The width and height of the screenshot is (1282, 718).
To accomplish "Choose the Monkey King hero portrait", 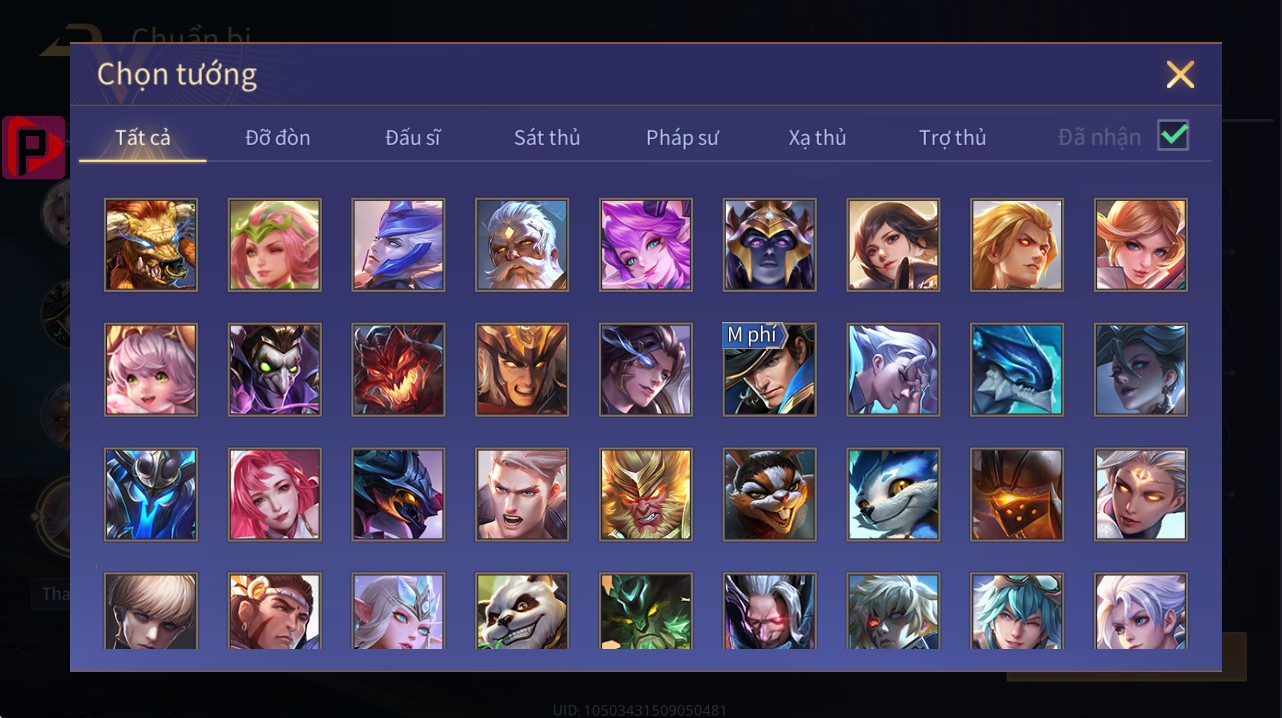I will [646, 494].
